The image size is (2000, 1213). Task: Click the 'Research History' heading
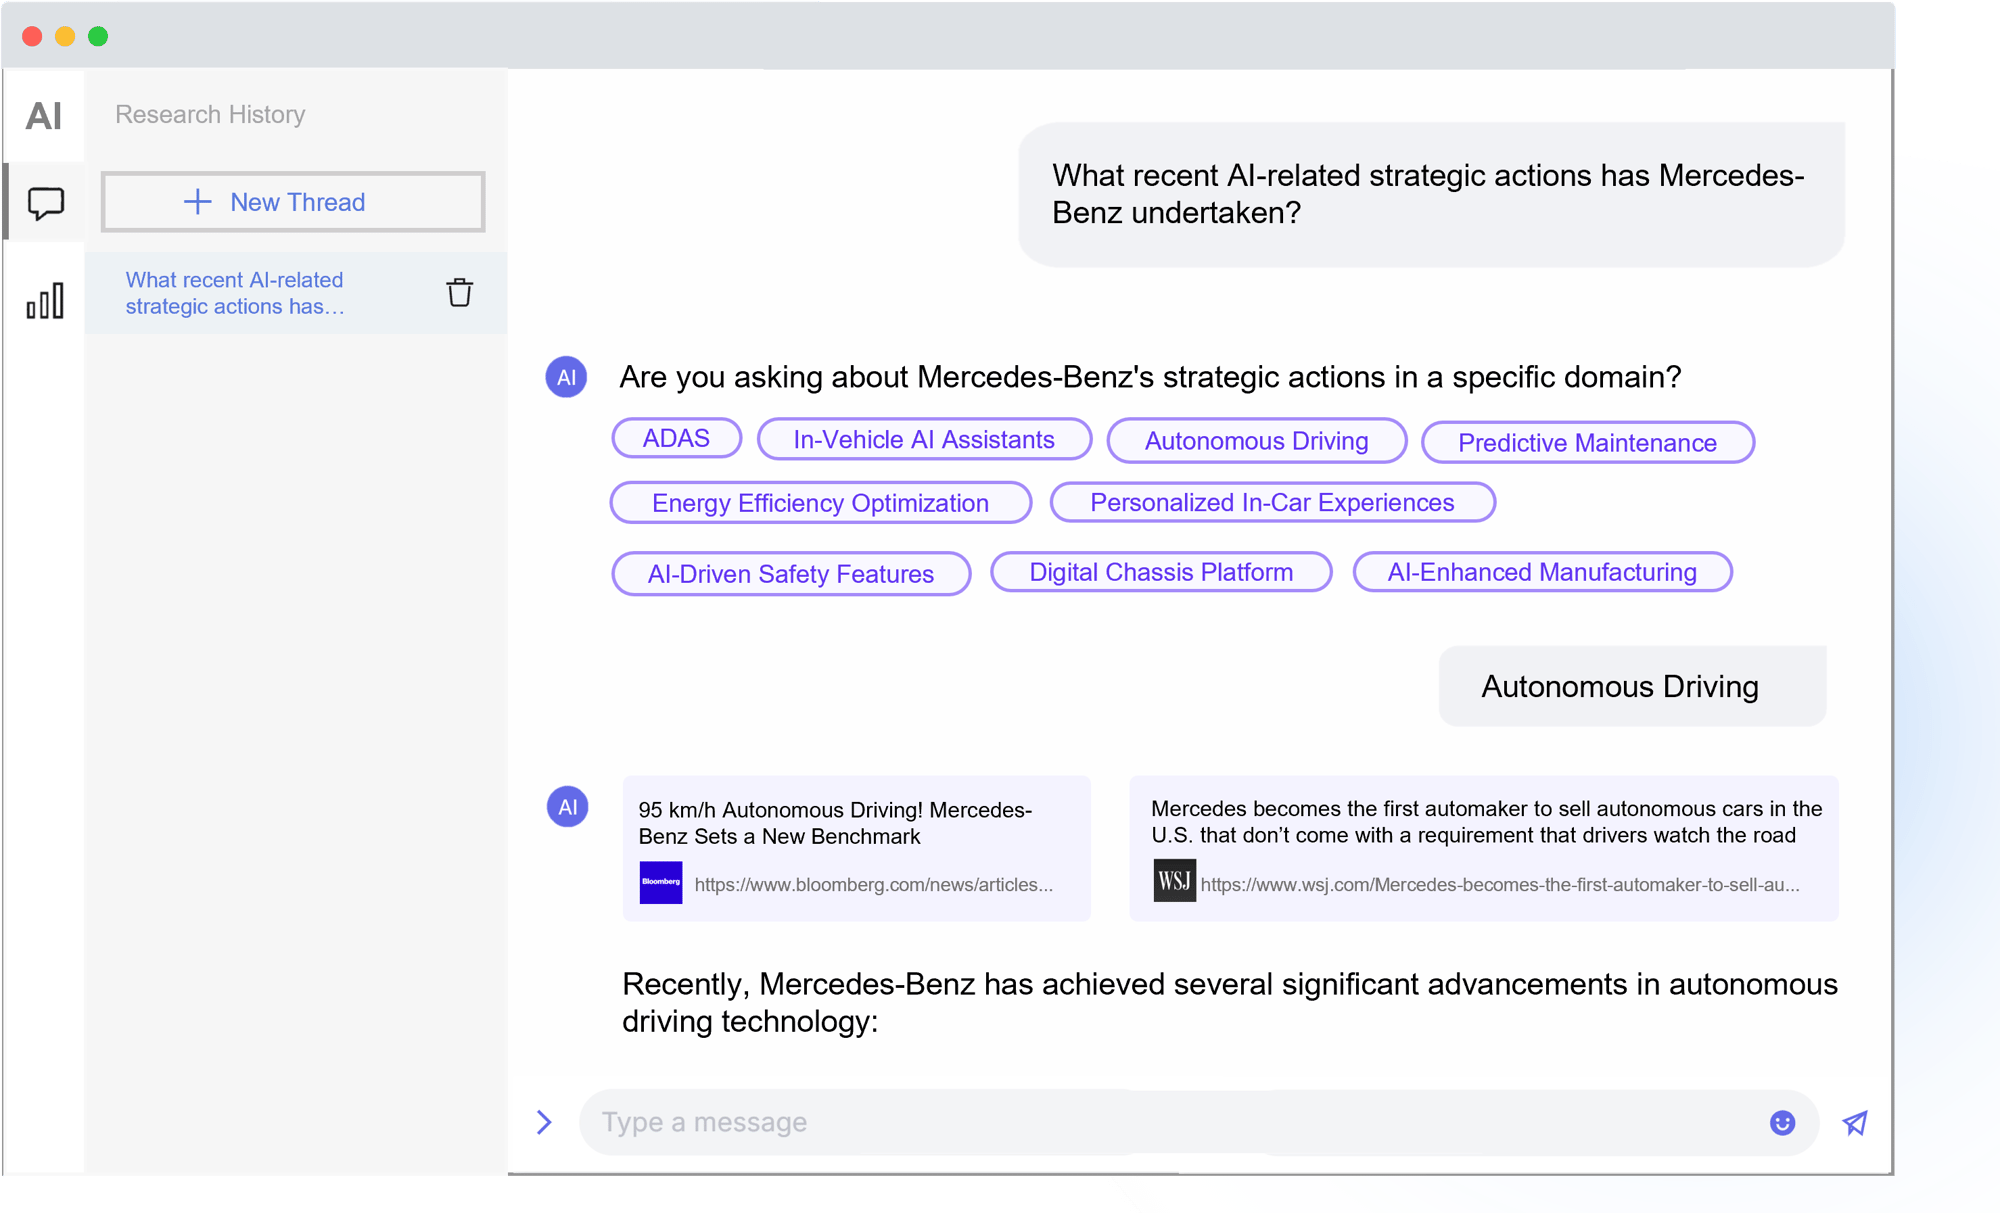pos(210,114)
